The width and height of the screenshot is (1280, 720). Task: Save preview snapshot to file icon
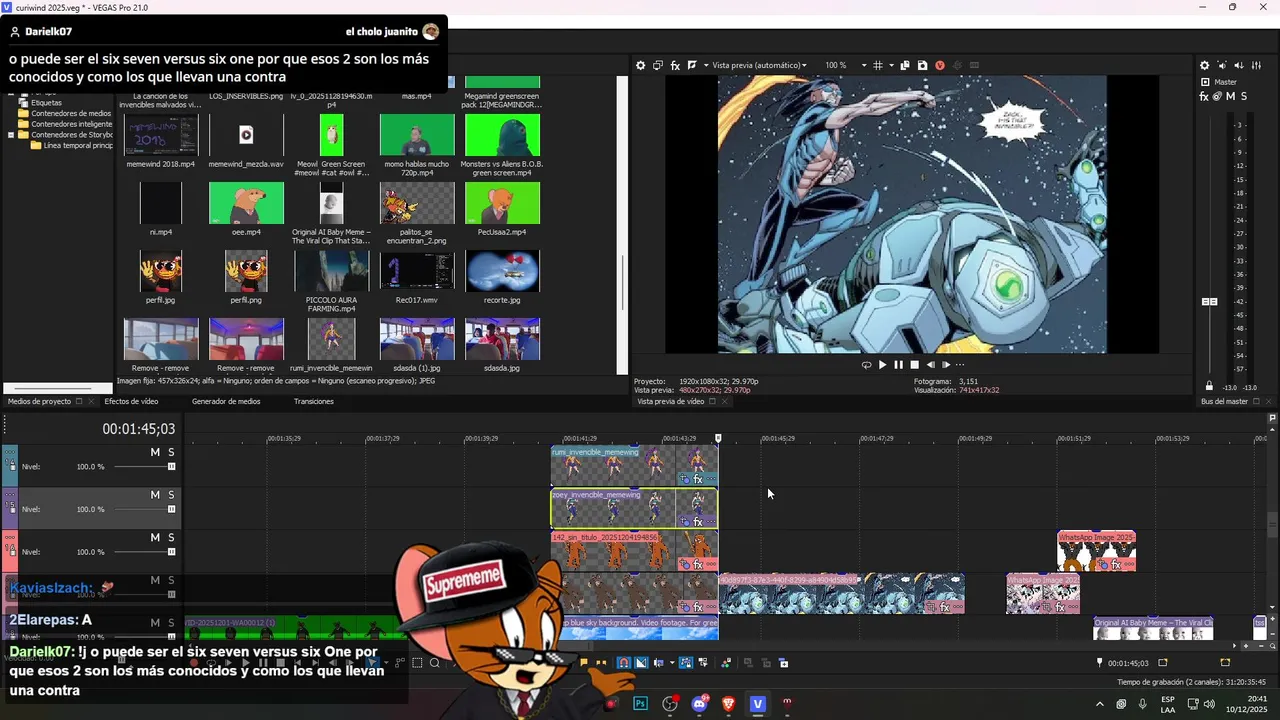click(922, 65)
